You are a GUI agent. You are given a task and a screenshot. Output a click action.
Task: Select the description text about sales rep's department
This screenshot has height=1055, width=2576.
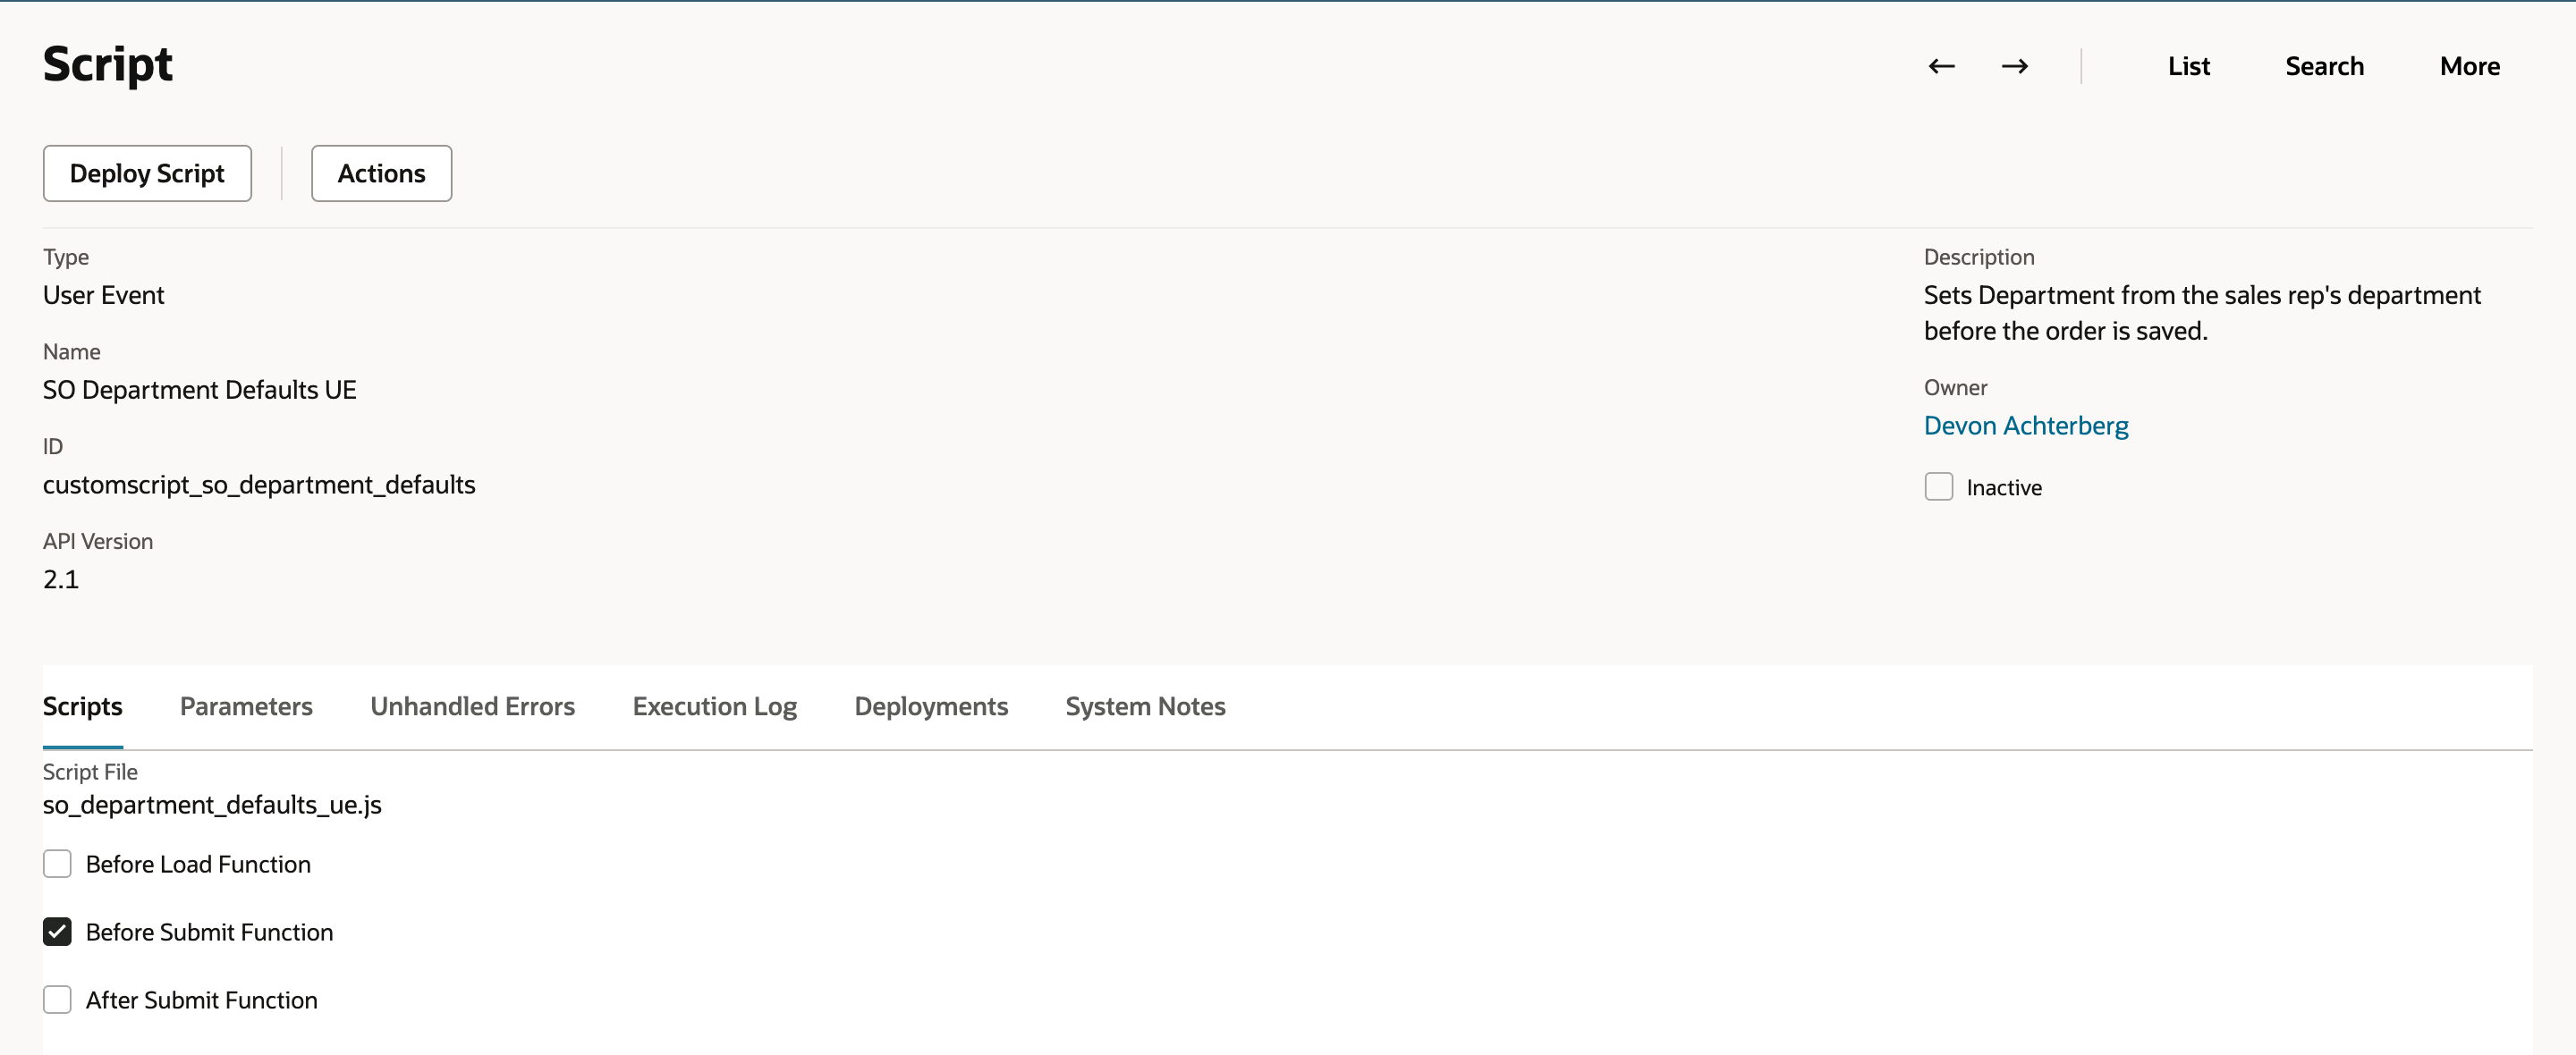click(2202, 312)
